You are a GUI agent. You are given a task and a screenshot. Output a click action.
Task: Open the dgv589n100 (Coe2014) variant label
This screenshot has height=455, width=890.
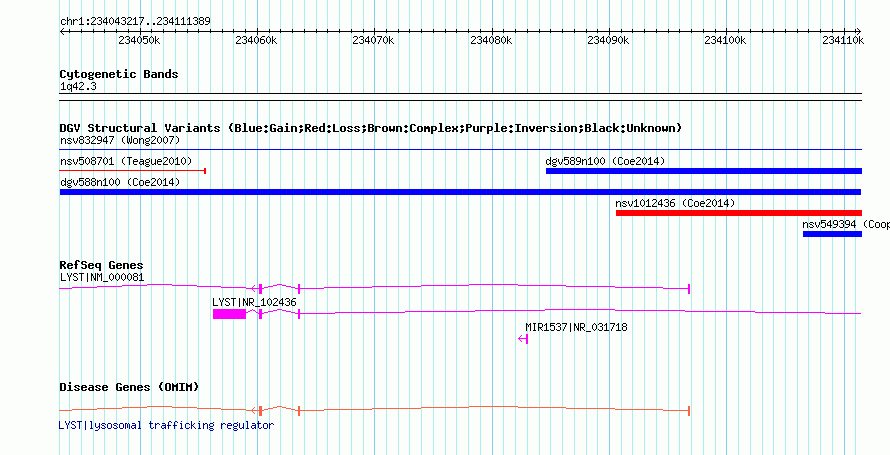(x=605, y=161)
